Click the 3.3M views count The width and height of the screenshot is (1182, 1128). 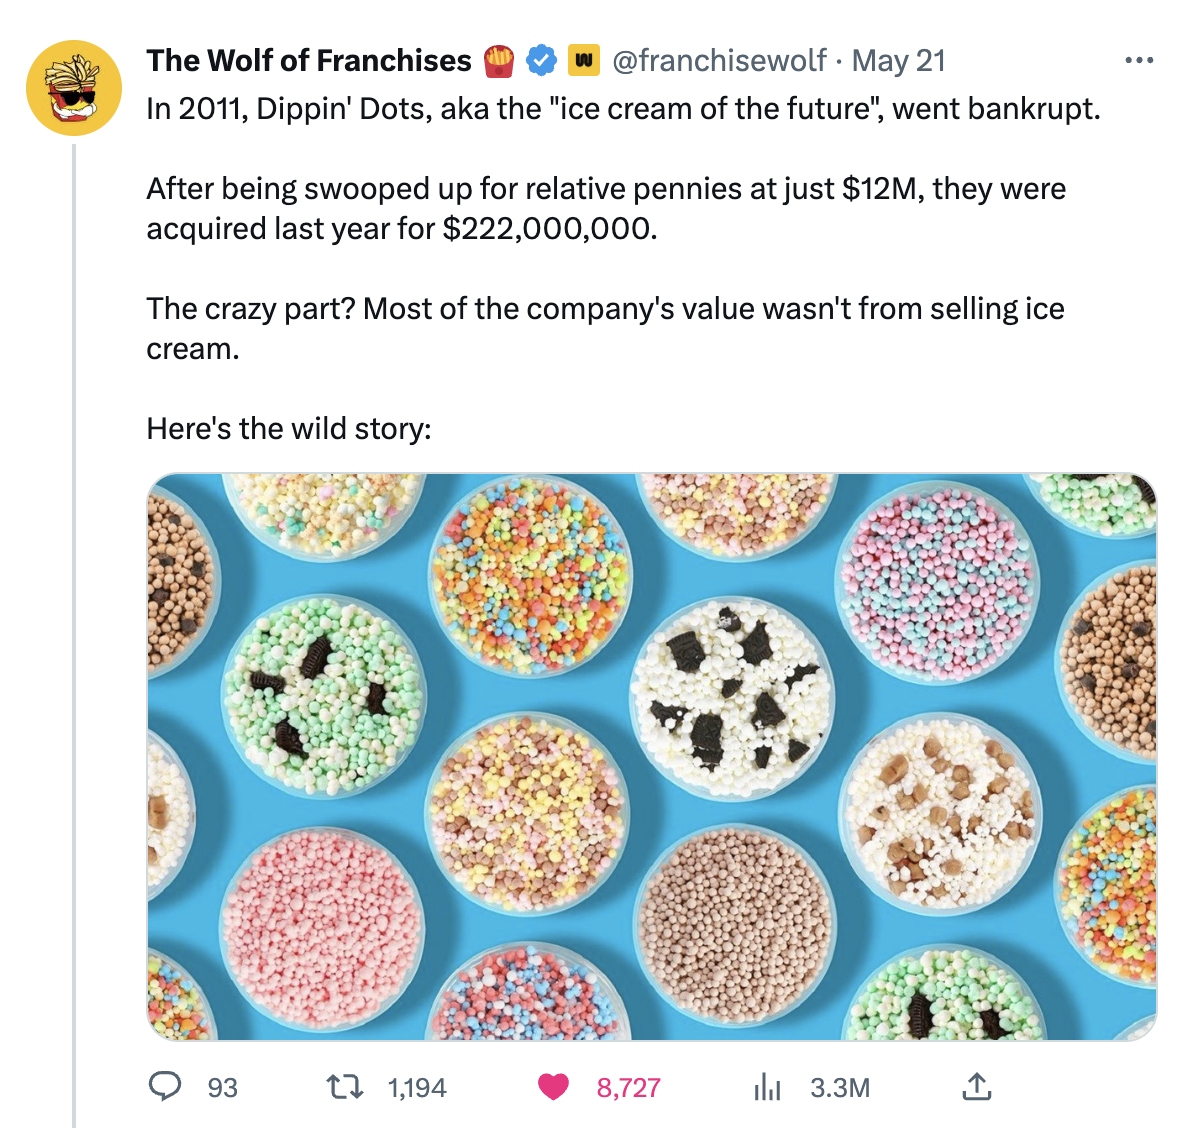click(840, 1087)
